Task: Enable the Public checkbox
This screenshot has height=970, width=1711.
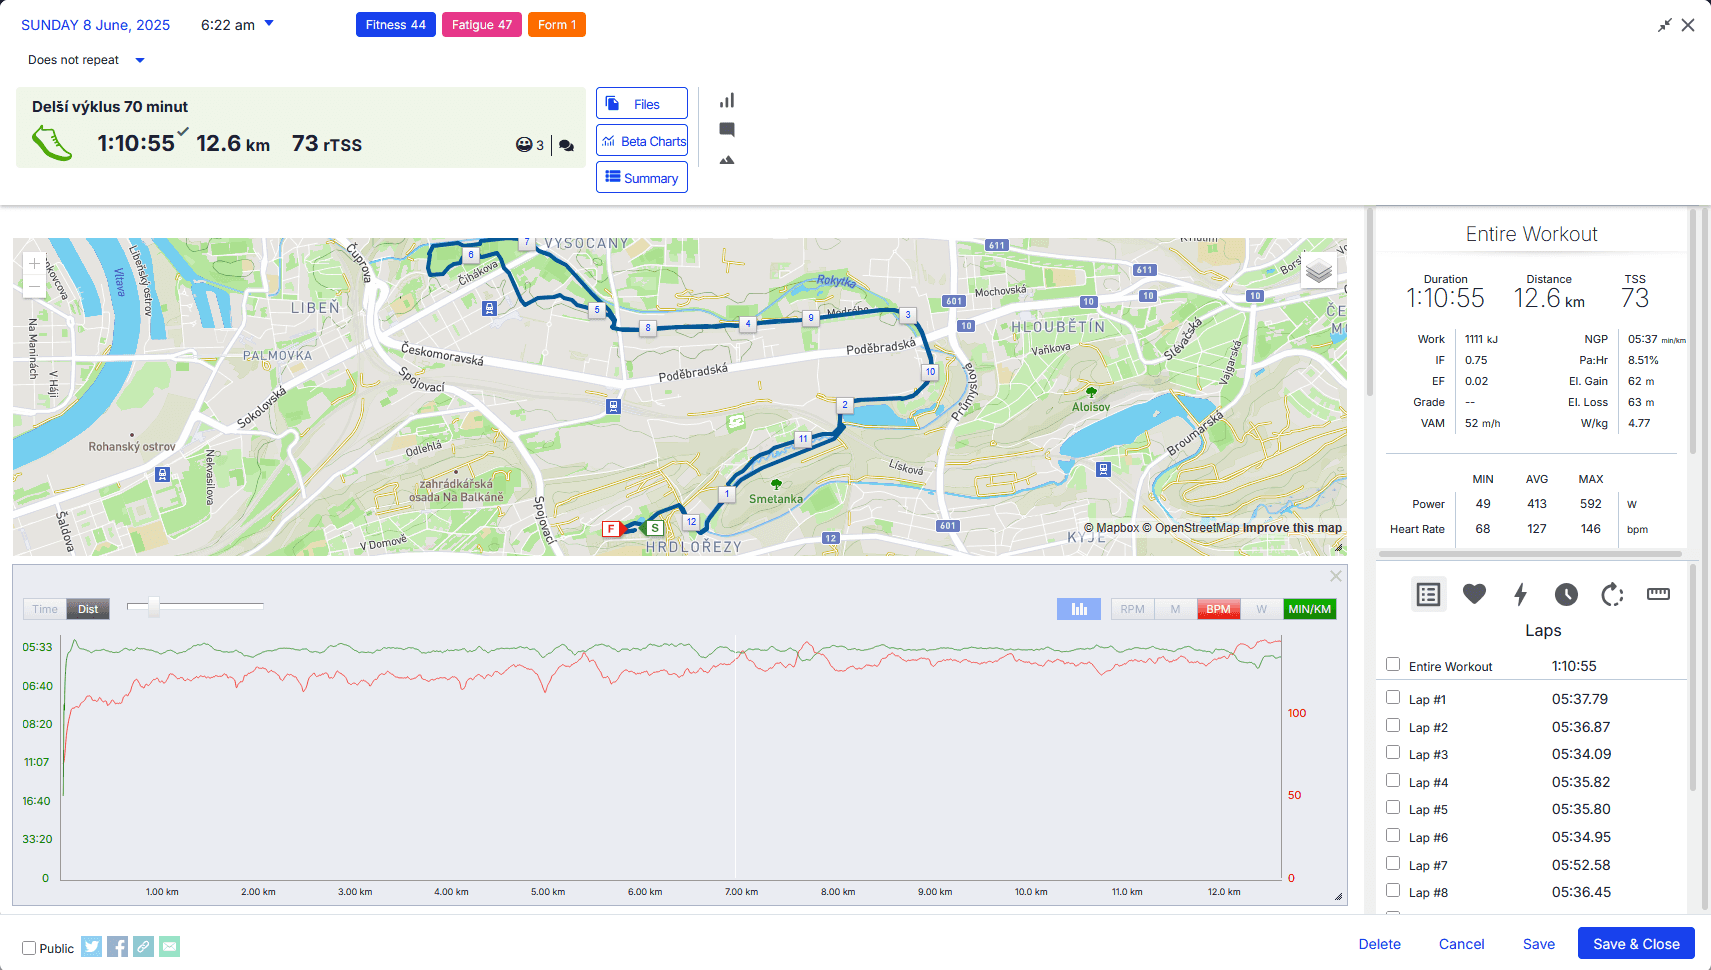Action: [29, 948]
